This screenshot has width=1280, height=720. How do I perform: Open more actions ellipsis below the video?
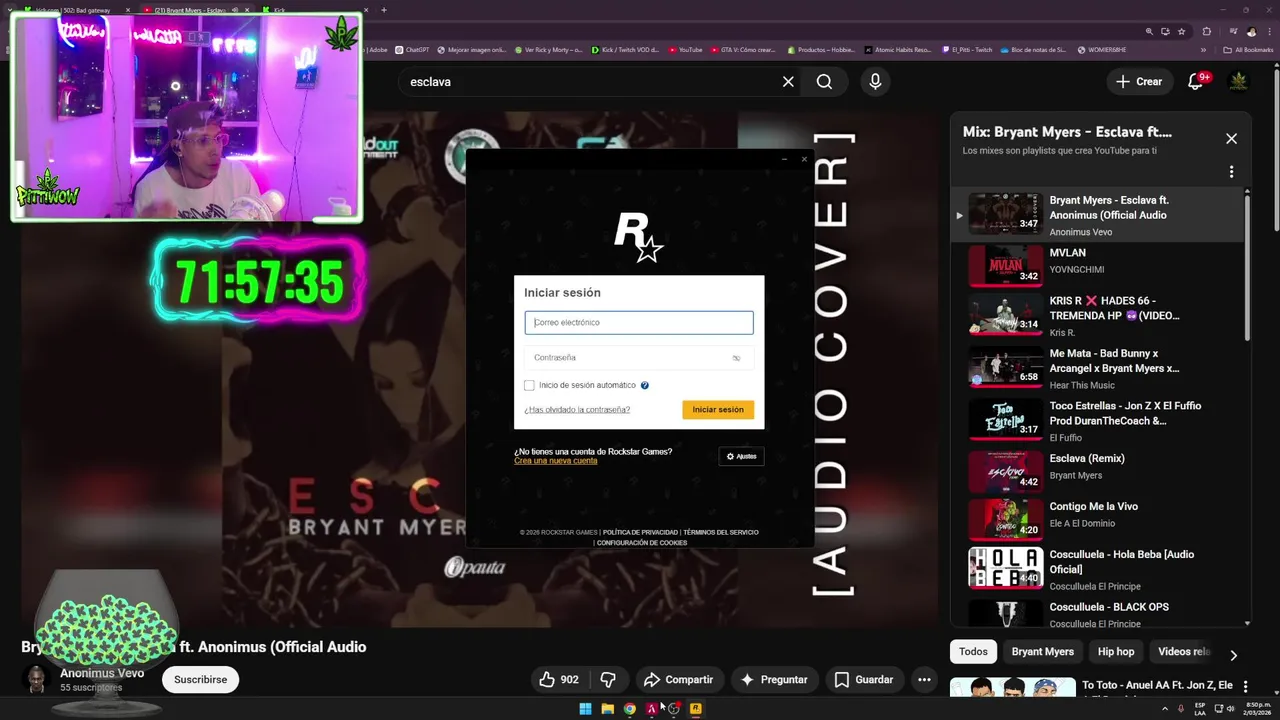924,679
